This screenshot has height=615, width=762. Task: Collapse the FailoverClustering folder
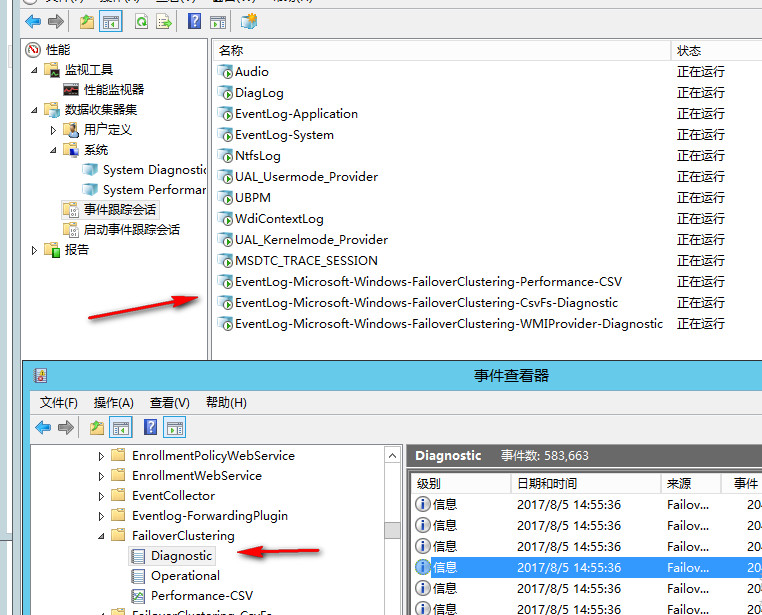(x=101, y=536)
